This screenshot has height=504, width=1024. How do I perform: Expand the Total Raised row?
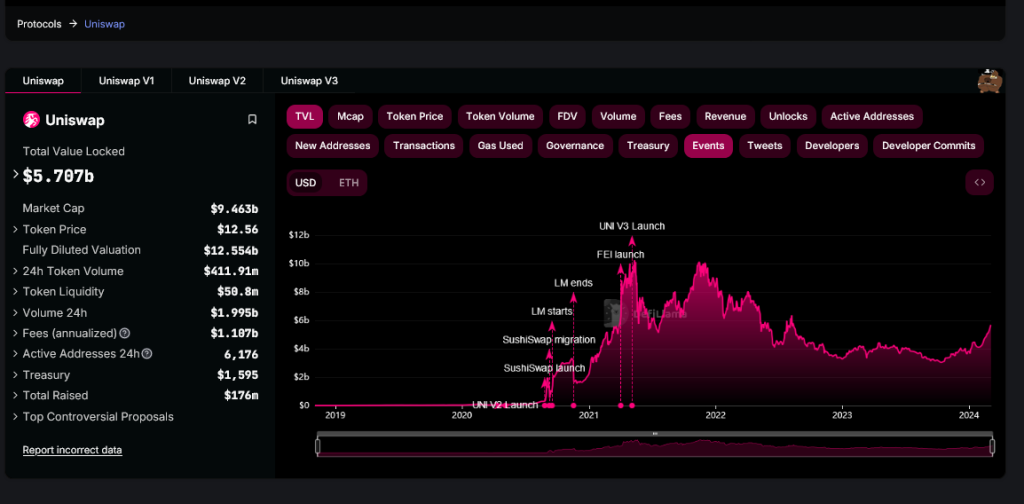click(x=15, y=396)
